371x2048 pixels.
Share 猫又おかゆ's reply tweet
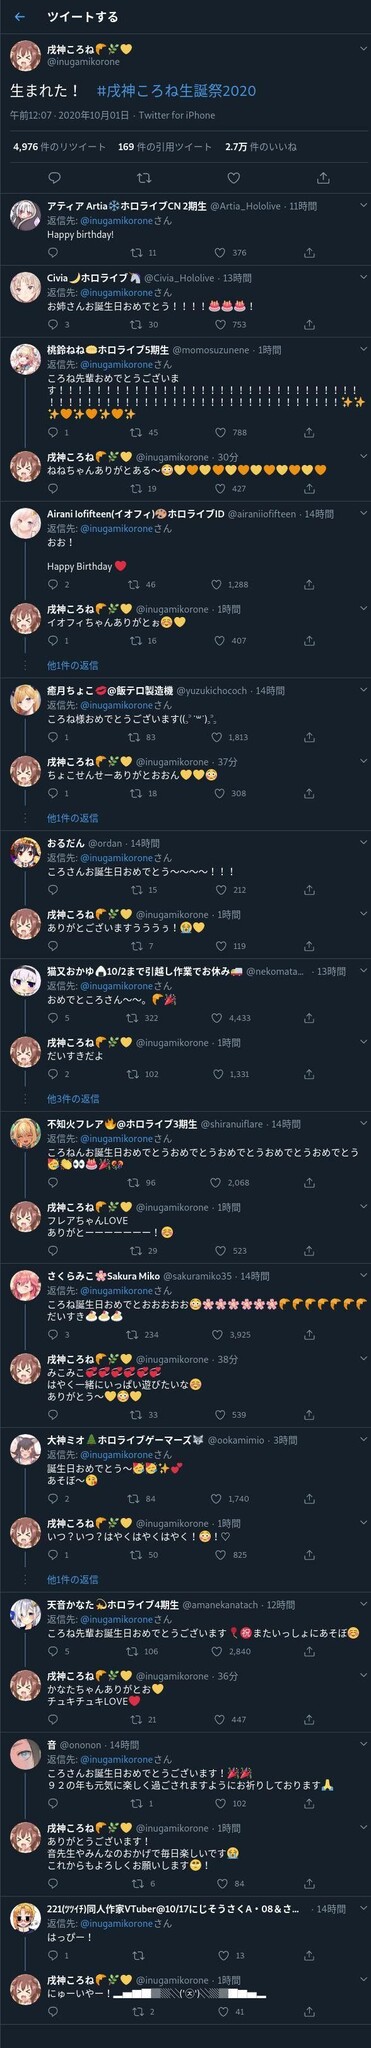(324, 1018)
